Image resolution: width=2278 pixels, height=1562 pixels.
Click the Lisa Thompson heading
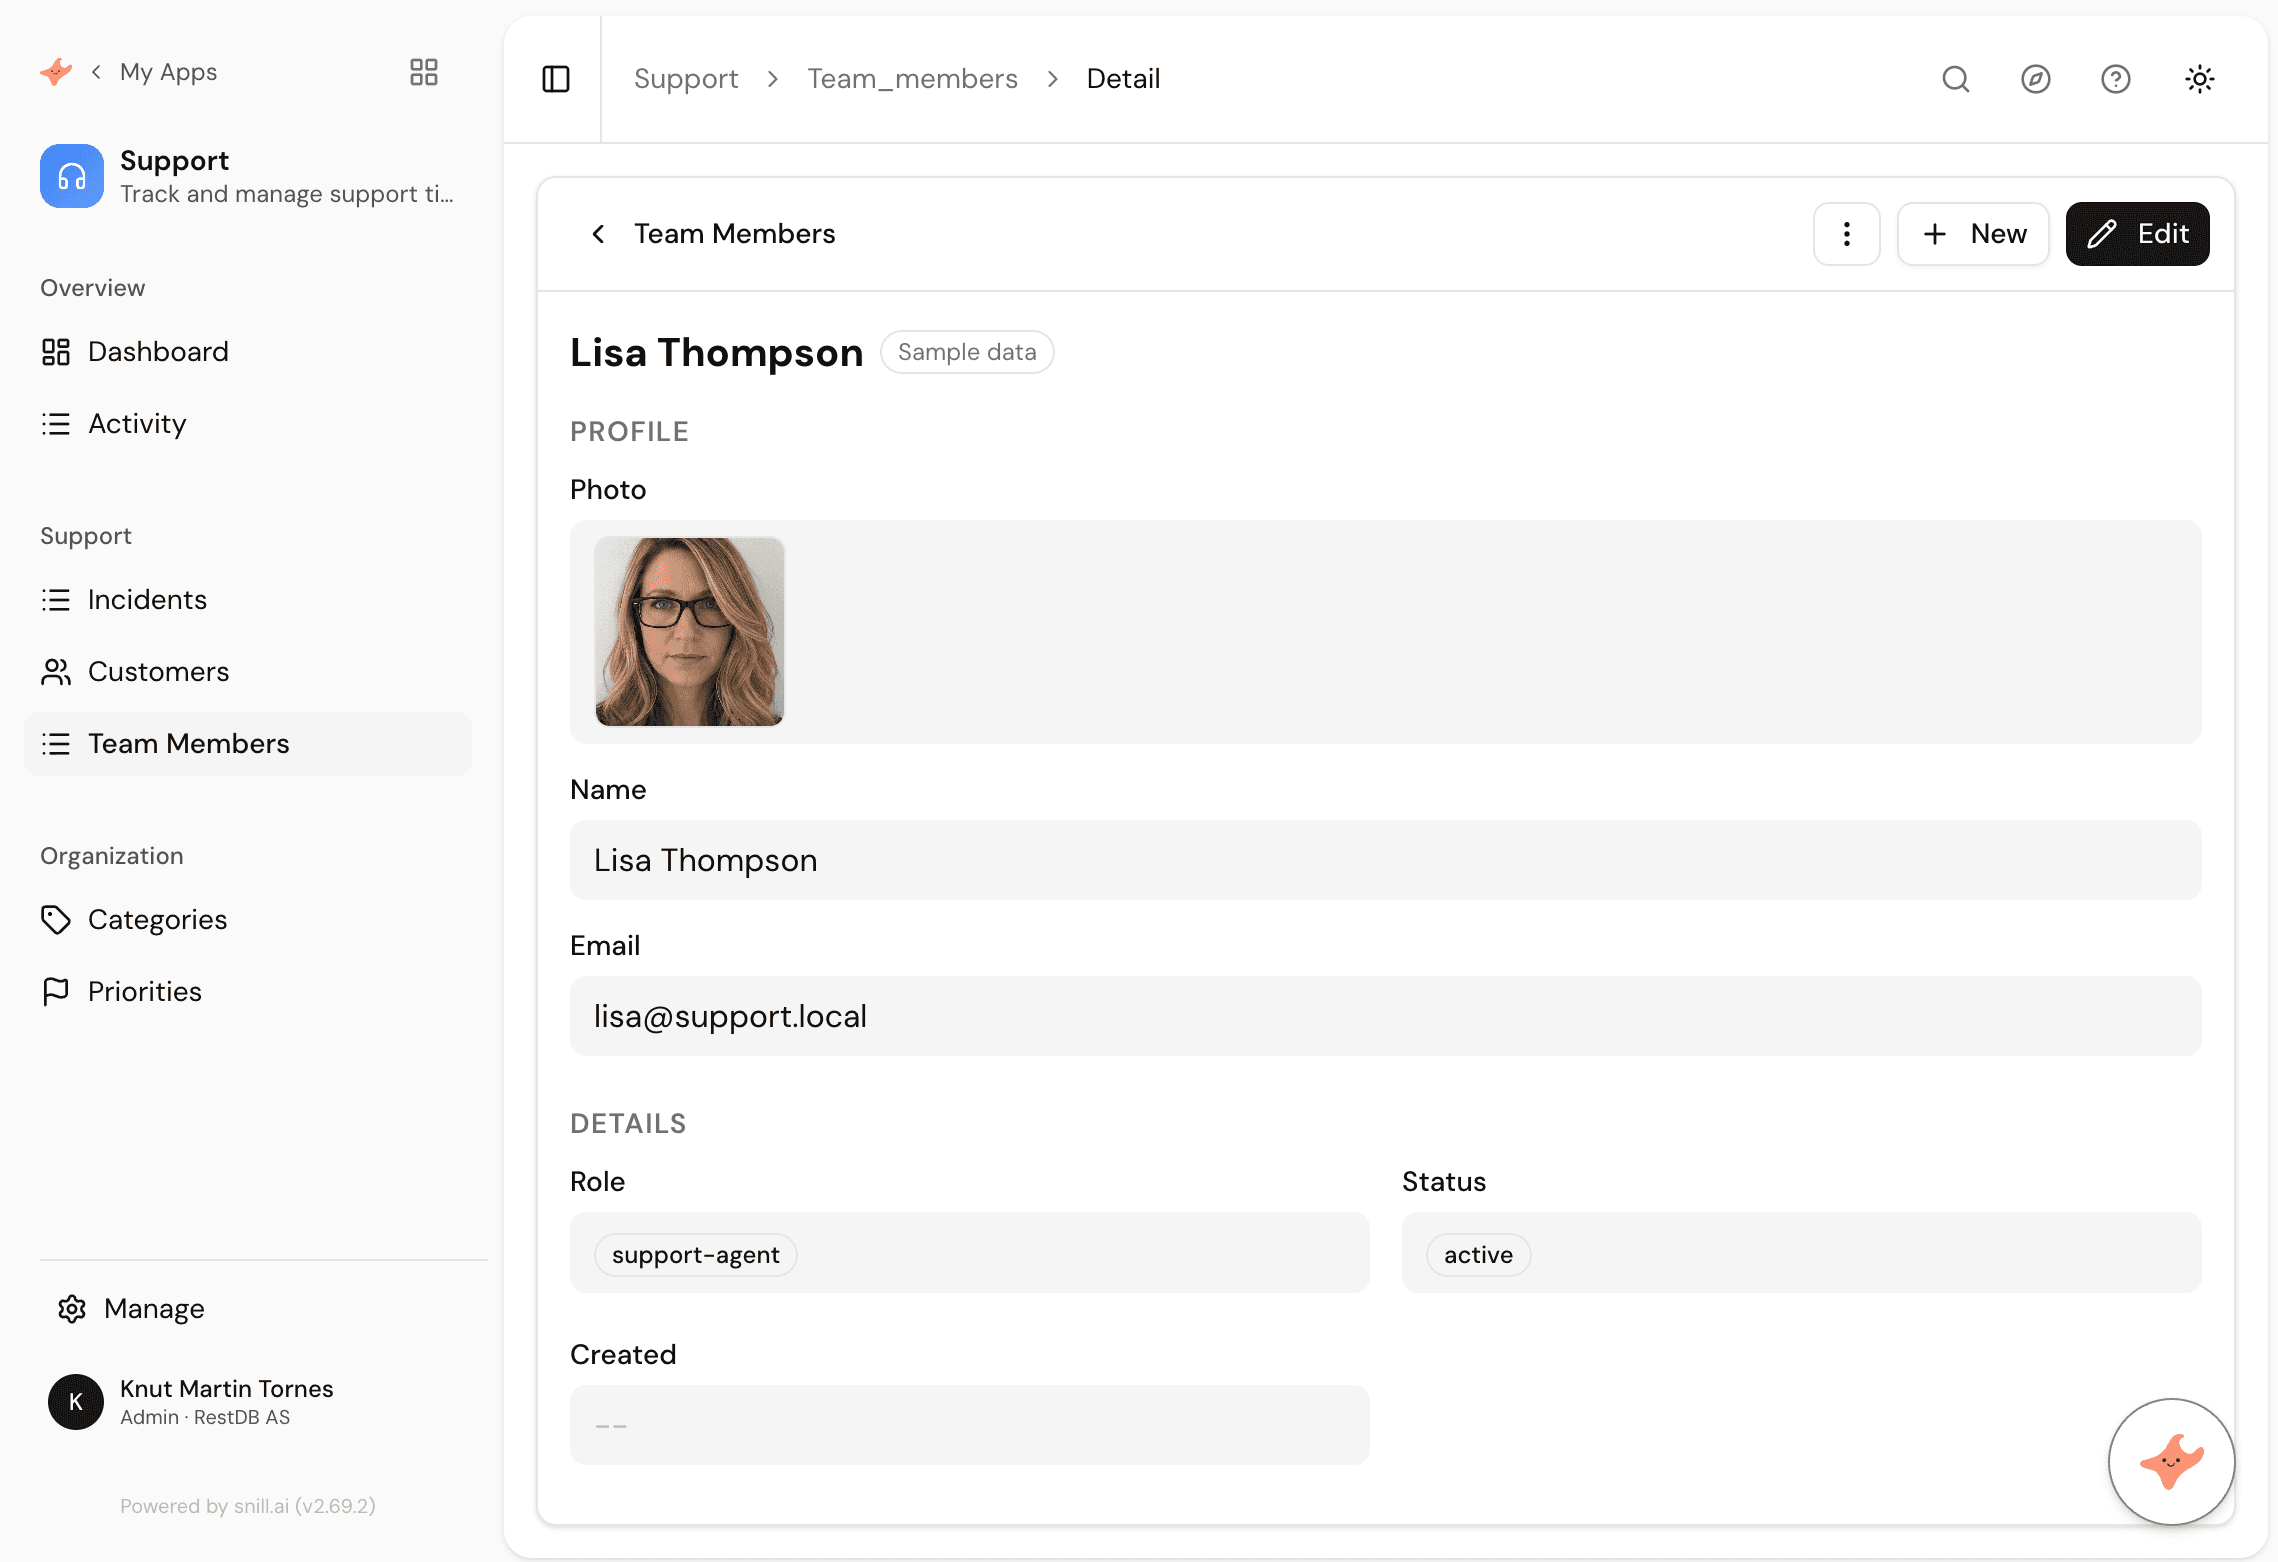[x=717, y=353]
